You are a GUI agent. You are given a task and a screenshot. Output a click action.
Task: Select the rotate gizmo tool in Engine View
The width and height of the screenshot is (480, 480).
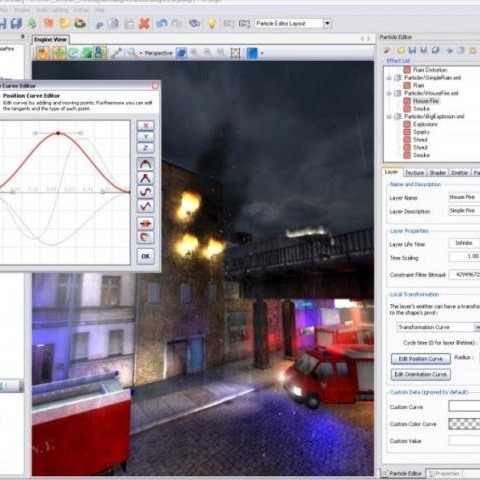coord(73,53)
